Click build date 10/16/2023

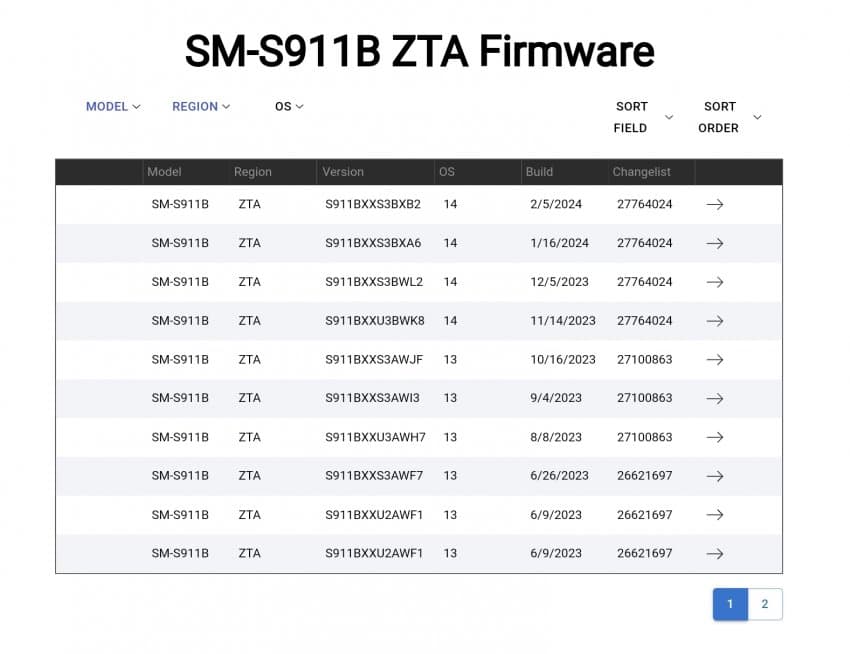click(x=563, y=360)
